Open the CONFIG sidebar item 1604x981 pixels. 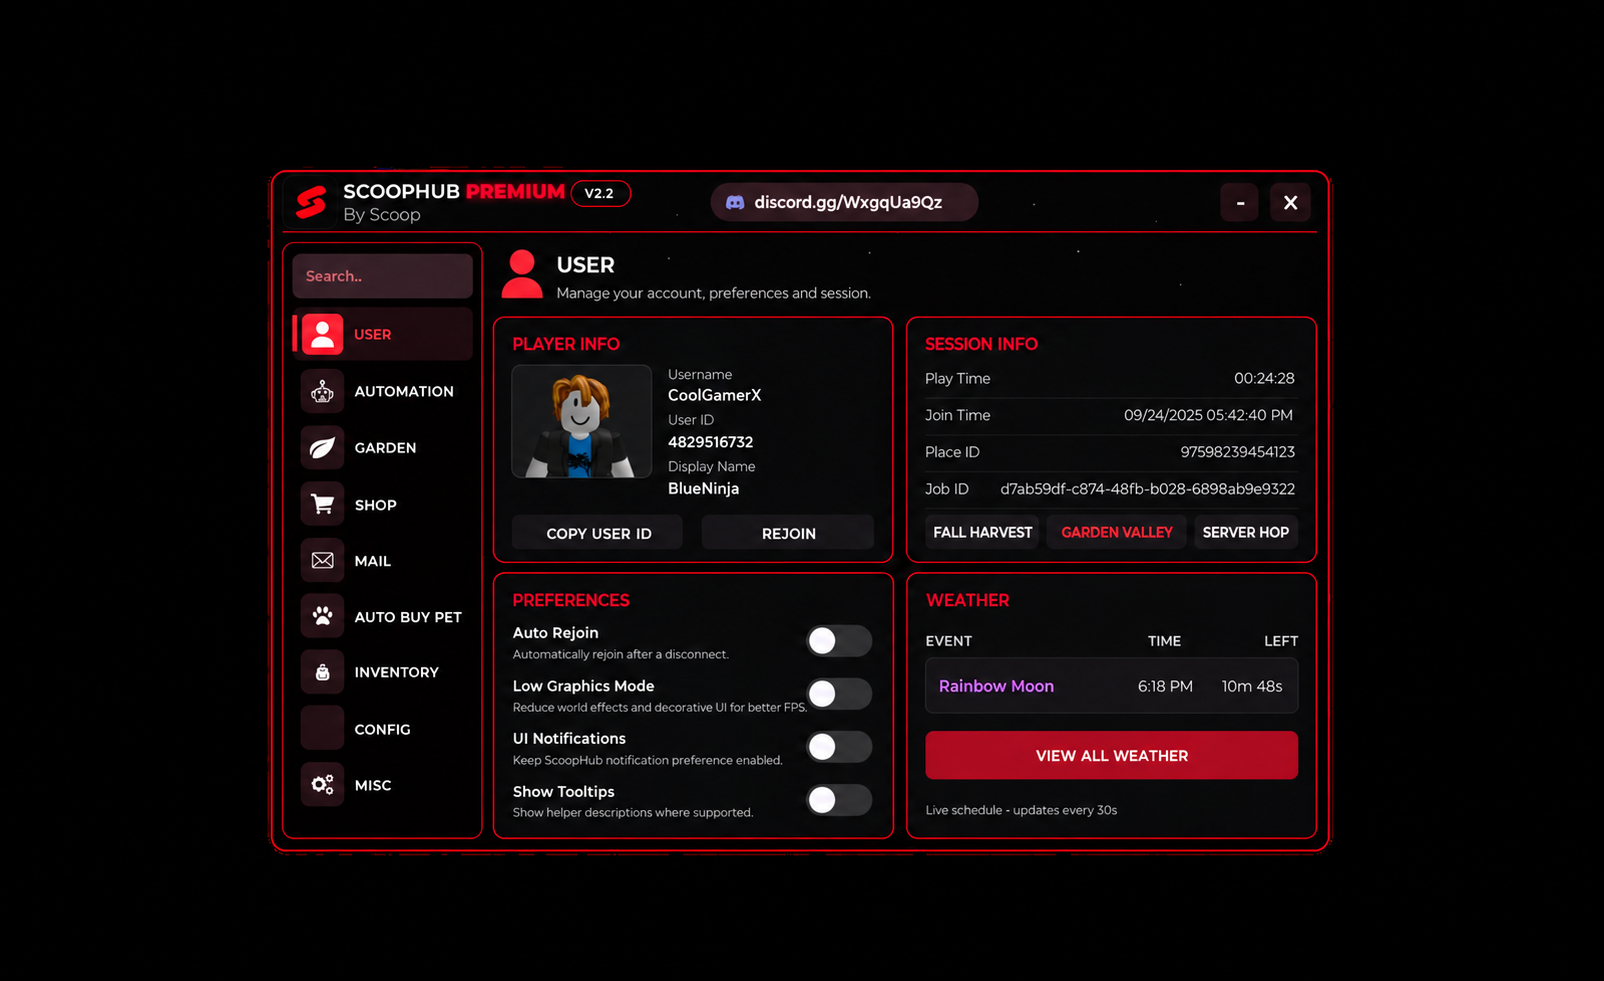383,729
